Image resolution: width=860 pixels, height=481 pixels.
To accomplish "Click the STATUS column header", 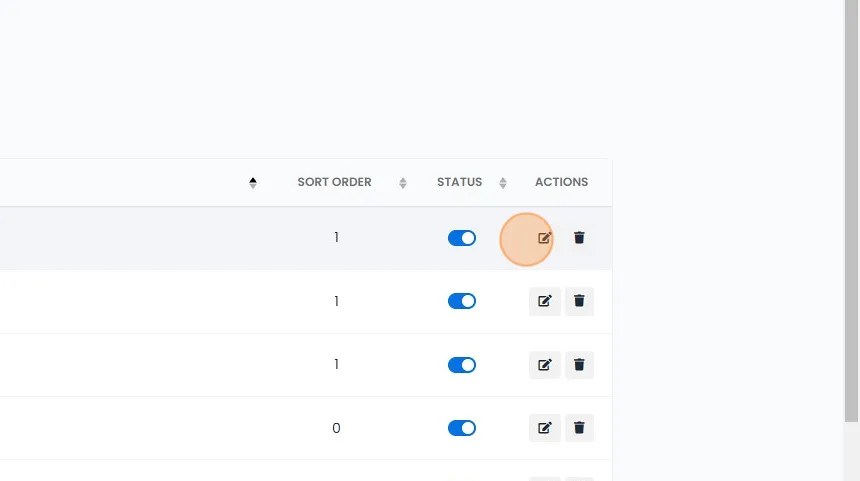I will (460, 182).
